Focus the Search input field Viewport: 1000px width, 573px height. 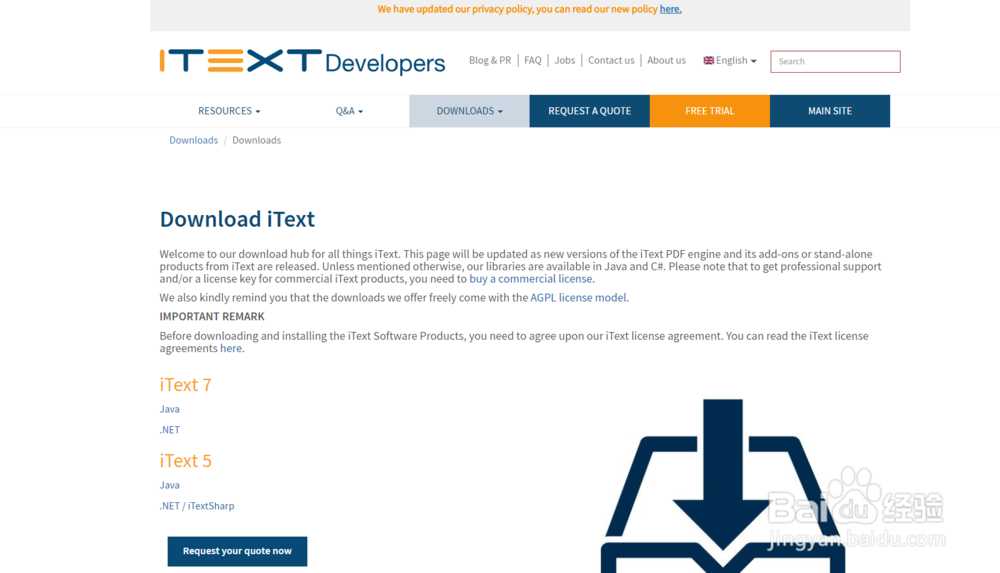835,61
